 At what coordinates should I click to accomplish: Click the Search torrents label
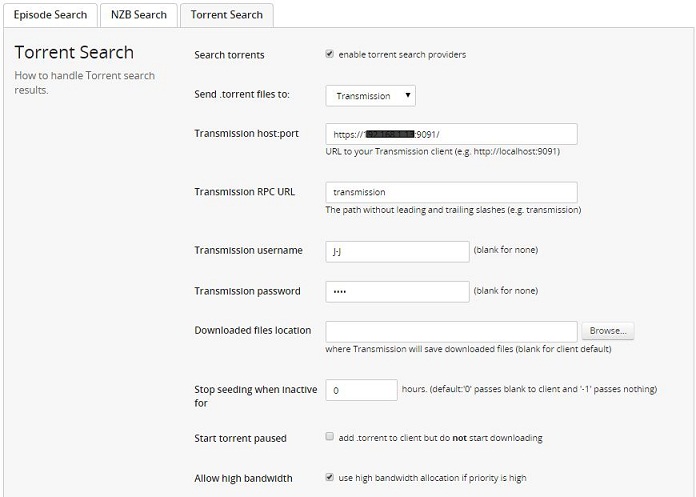point(229,55)
